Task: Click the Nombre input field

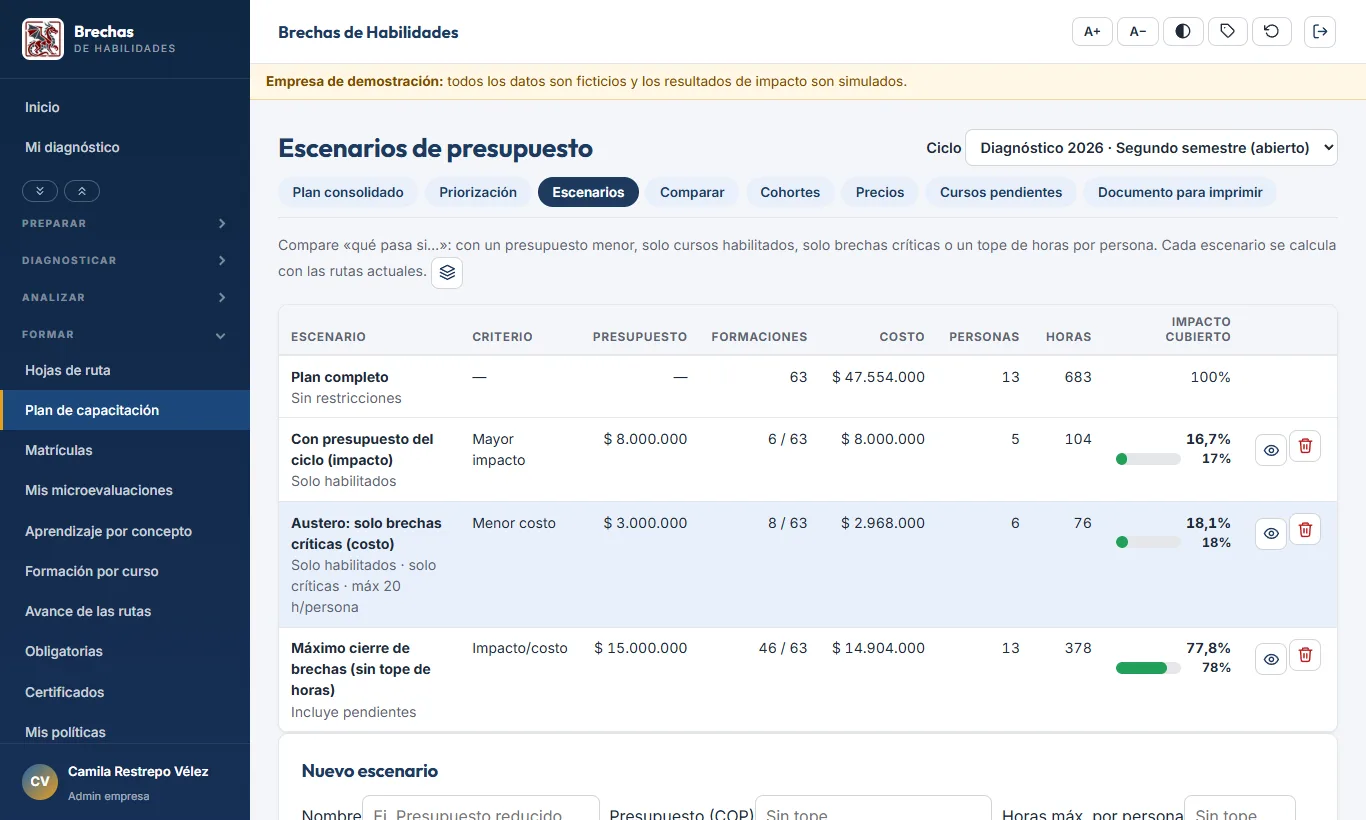Action: click(481, 808)
